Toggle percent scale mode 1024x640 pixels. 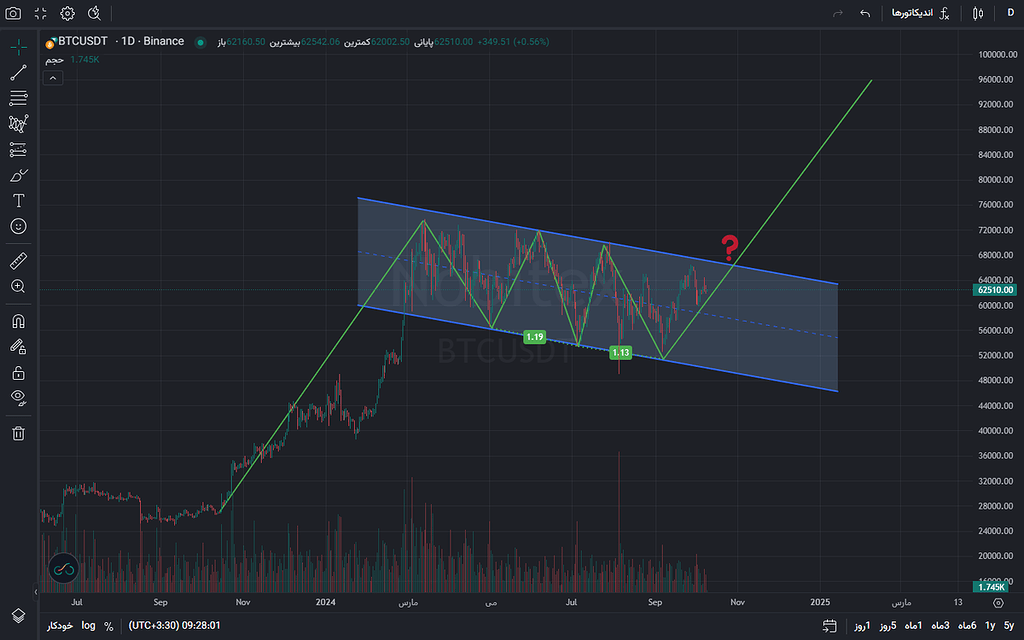point(108,626)
